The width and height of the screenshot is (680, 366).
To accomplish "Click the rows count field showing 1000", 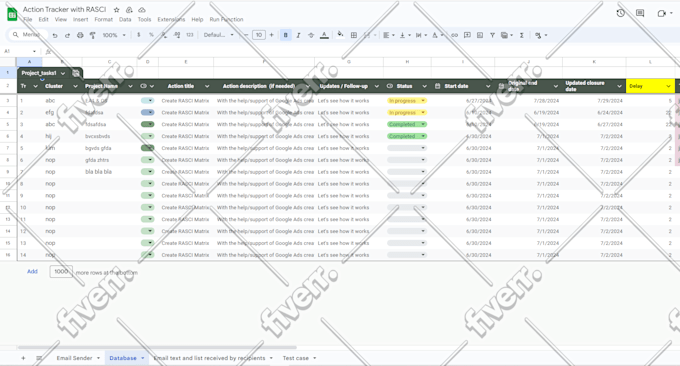I will pyautogui.click(x=61, y=271).
